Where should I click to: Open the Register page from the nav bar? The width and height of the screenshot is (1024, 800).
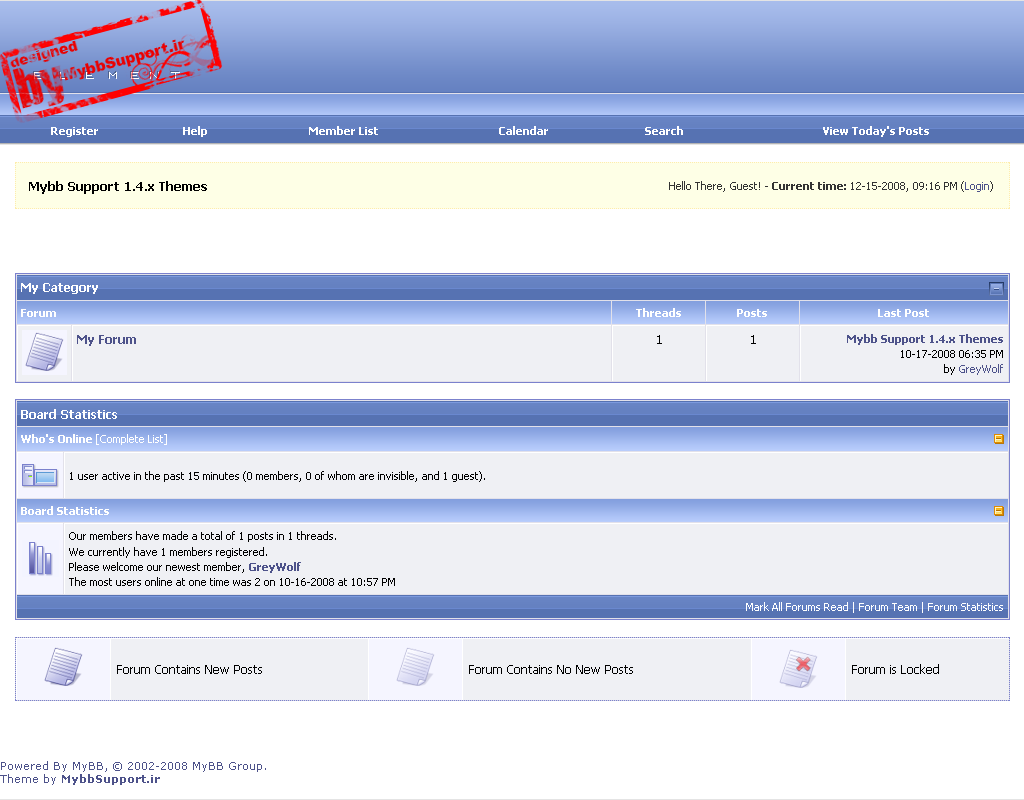[x=74, y=131]
